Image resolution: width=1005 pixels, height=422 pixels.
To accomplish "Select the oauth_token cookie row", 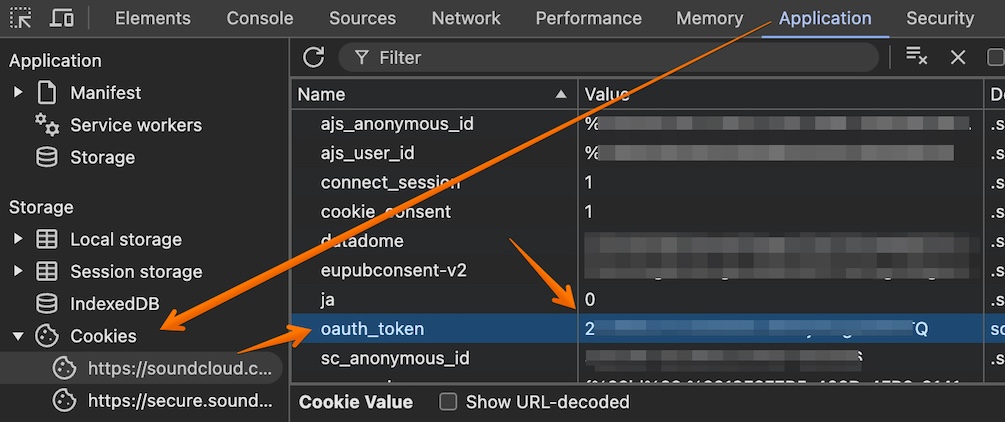I will click(372, 329).
